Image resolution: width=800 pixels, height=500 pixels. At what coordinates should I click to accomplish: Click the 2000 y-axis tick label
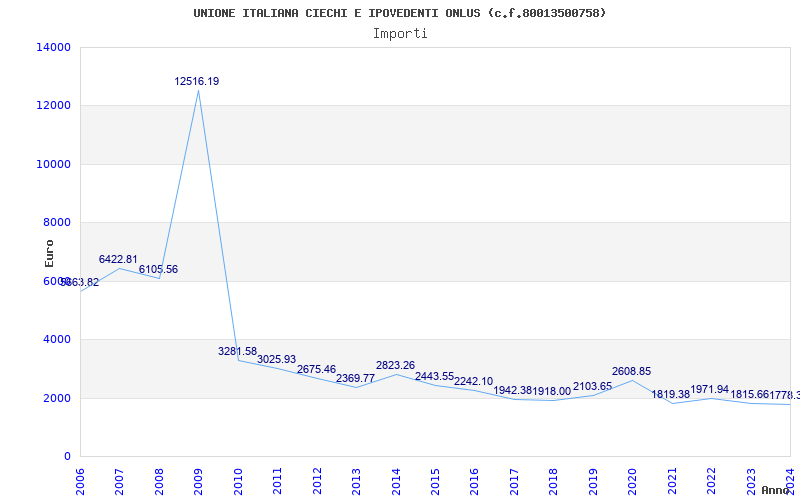pos(57,398)
